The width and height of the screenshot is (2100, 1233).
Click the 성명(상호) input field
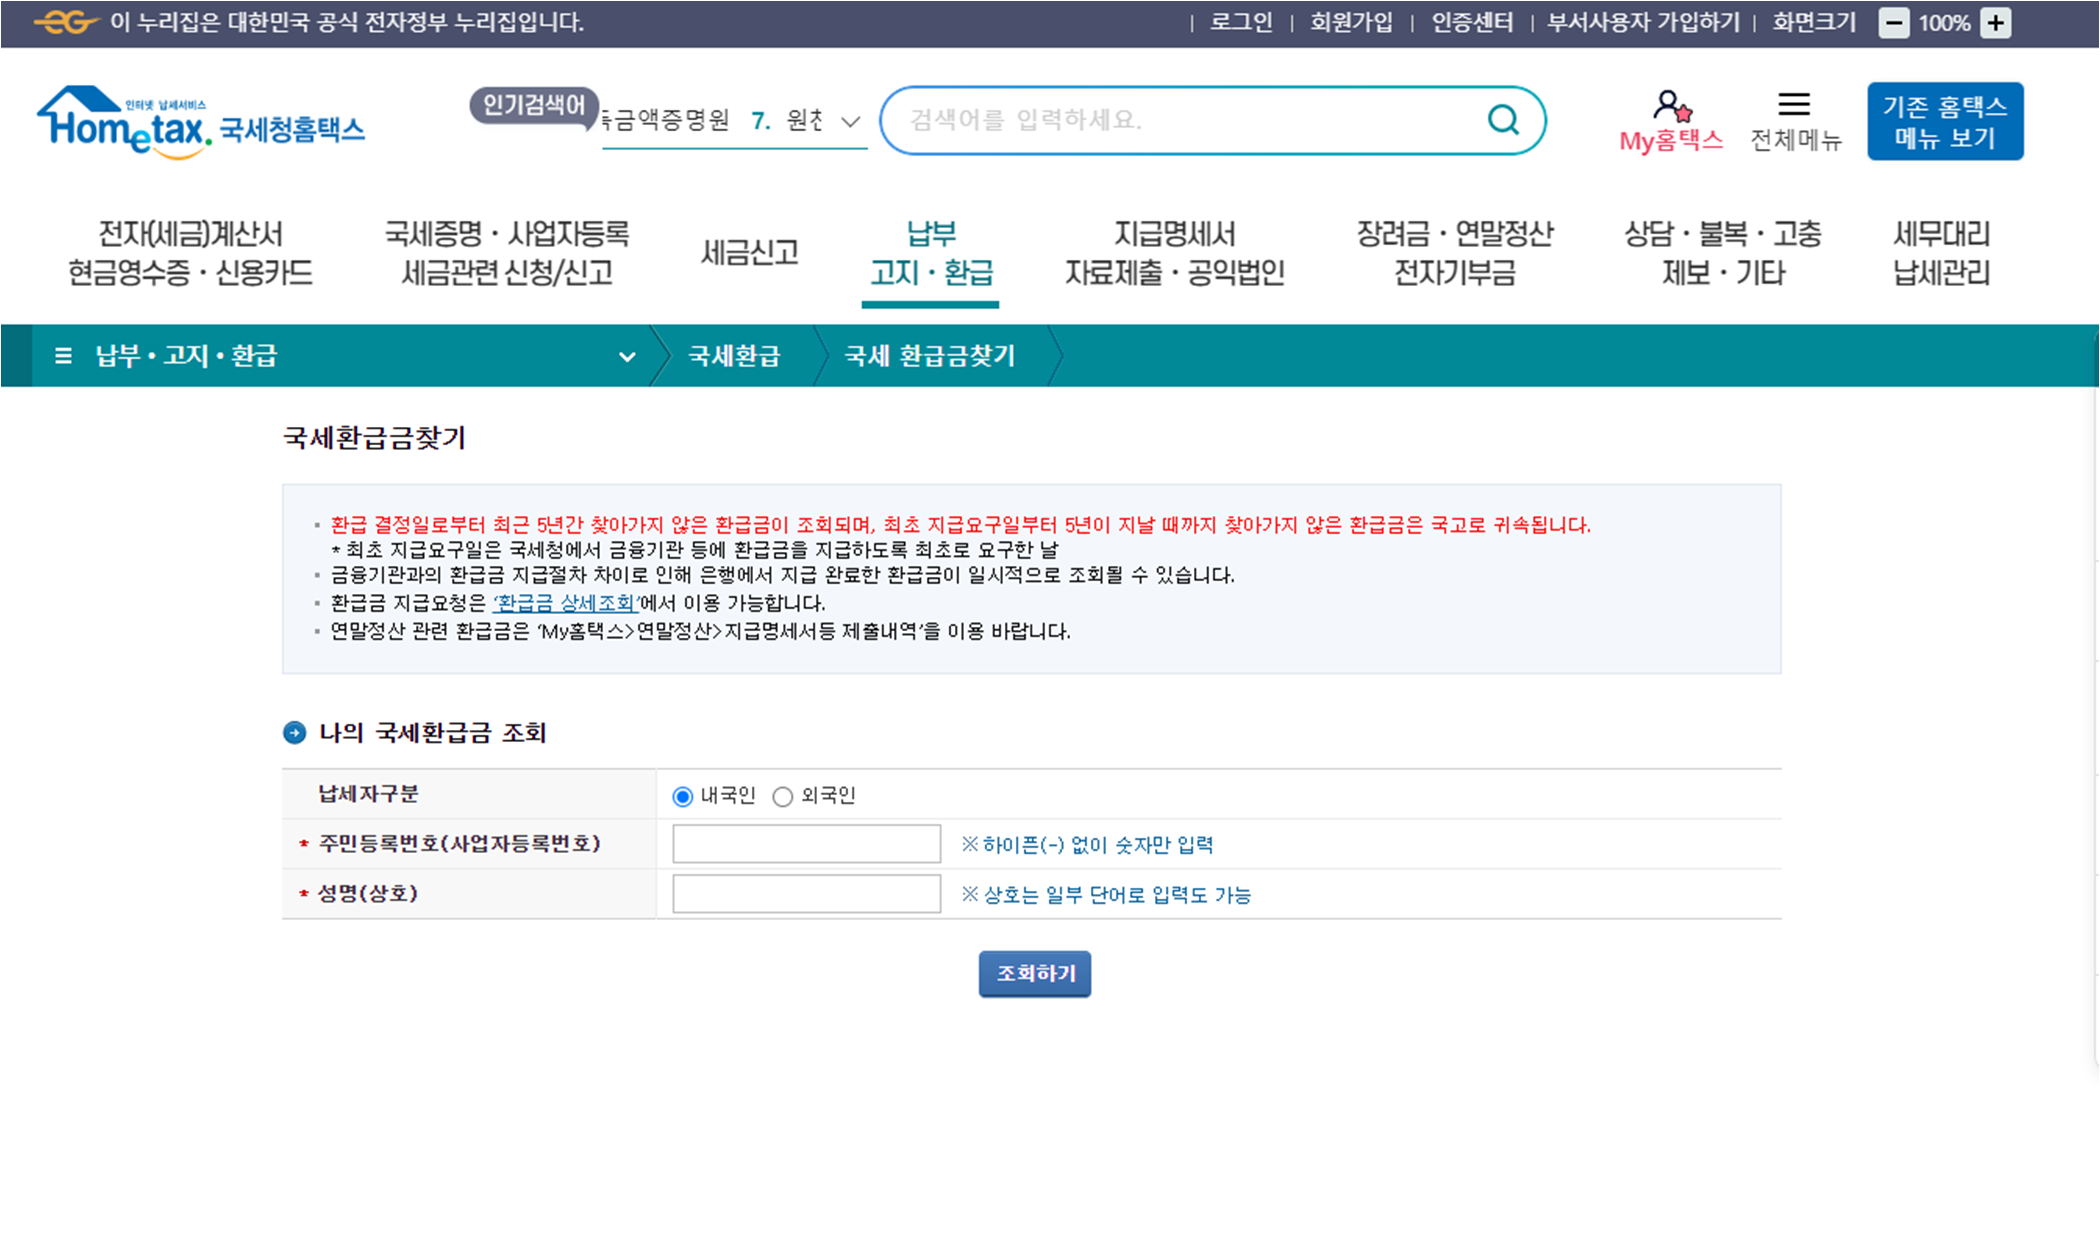pyautogui.click(x=806, y=893)
